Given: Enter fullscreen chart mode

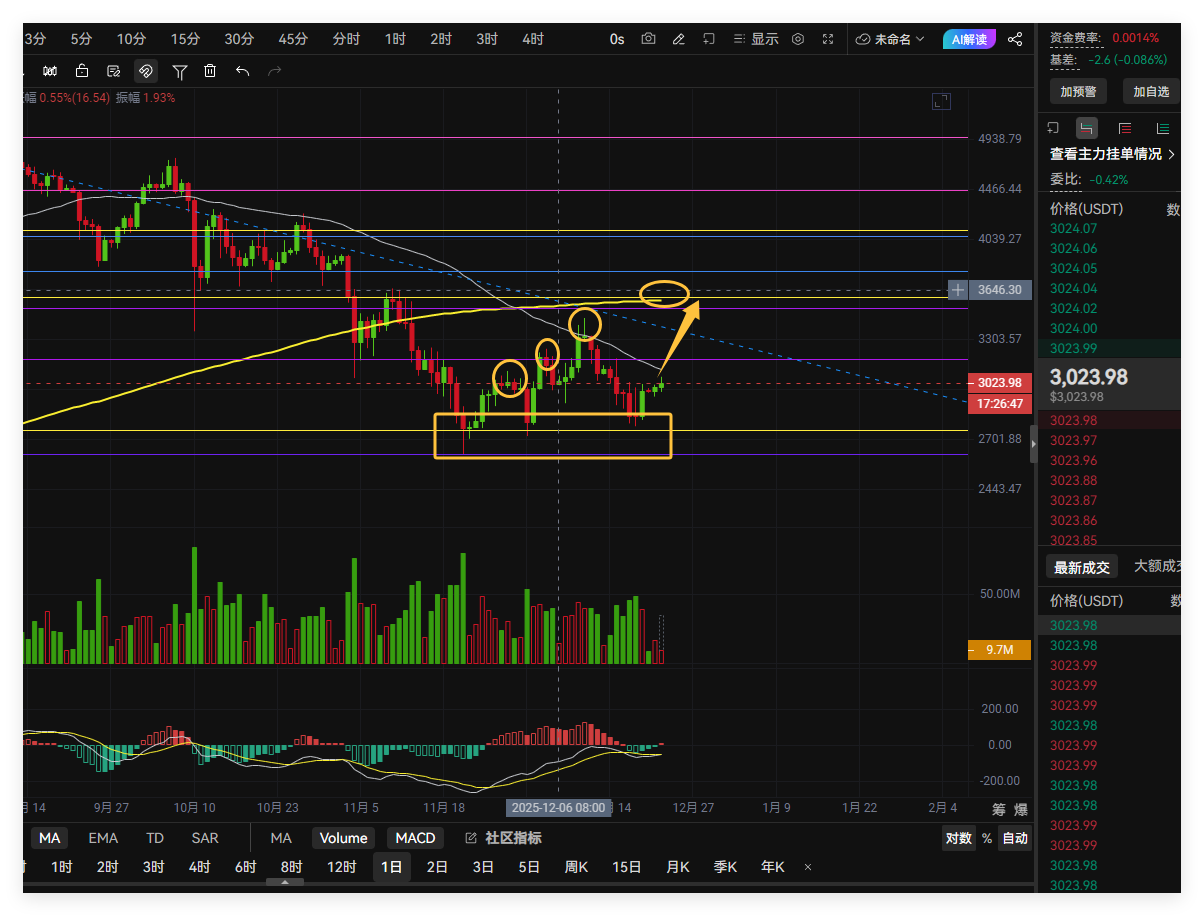Looking at the screenshot, I should (828, 39).
